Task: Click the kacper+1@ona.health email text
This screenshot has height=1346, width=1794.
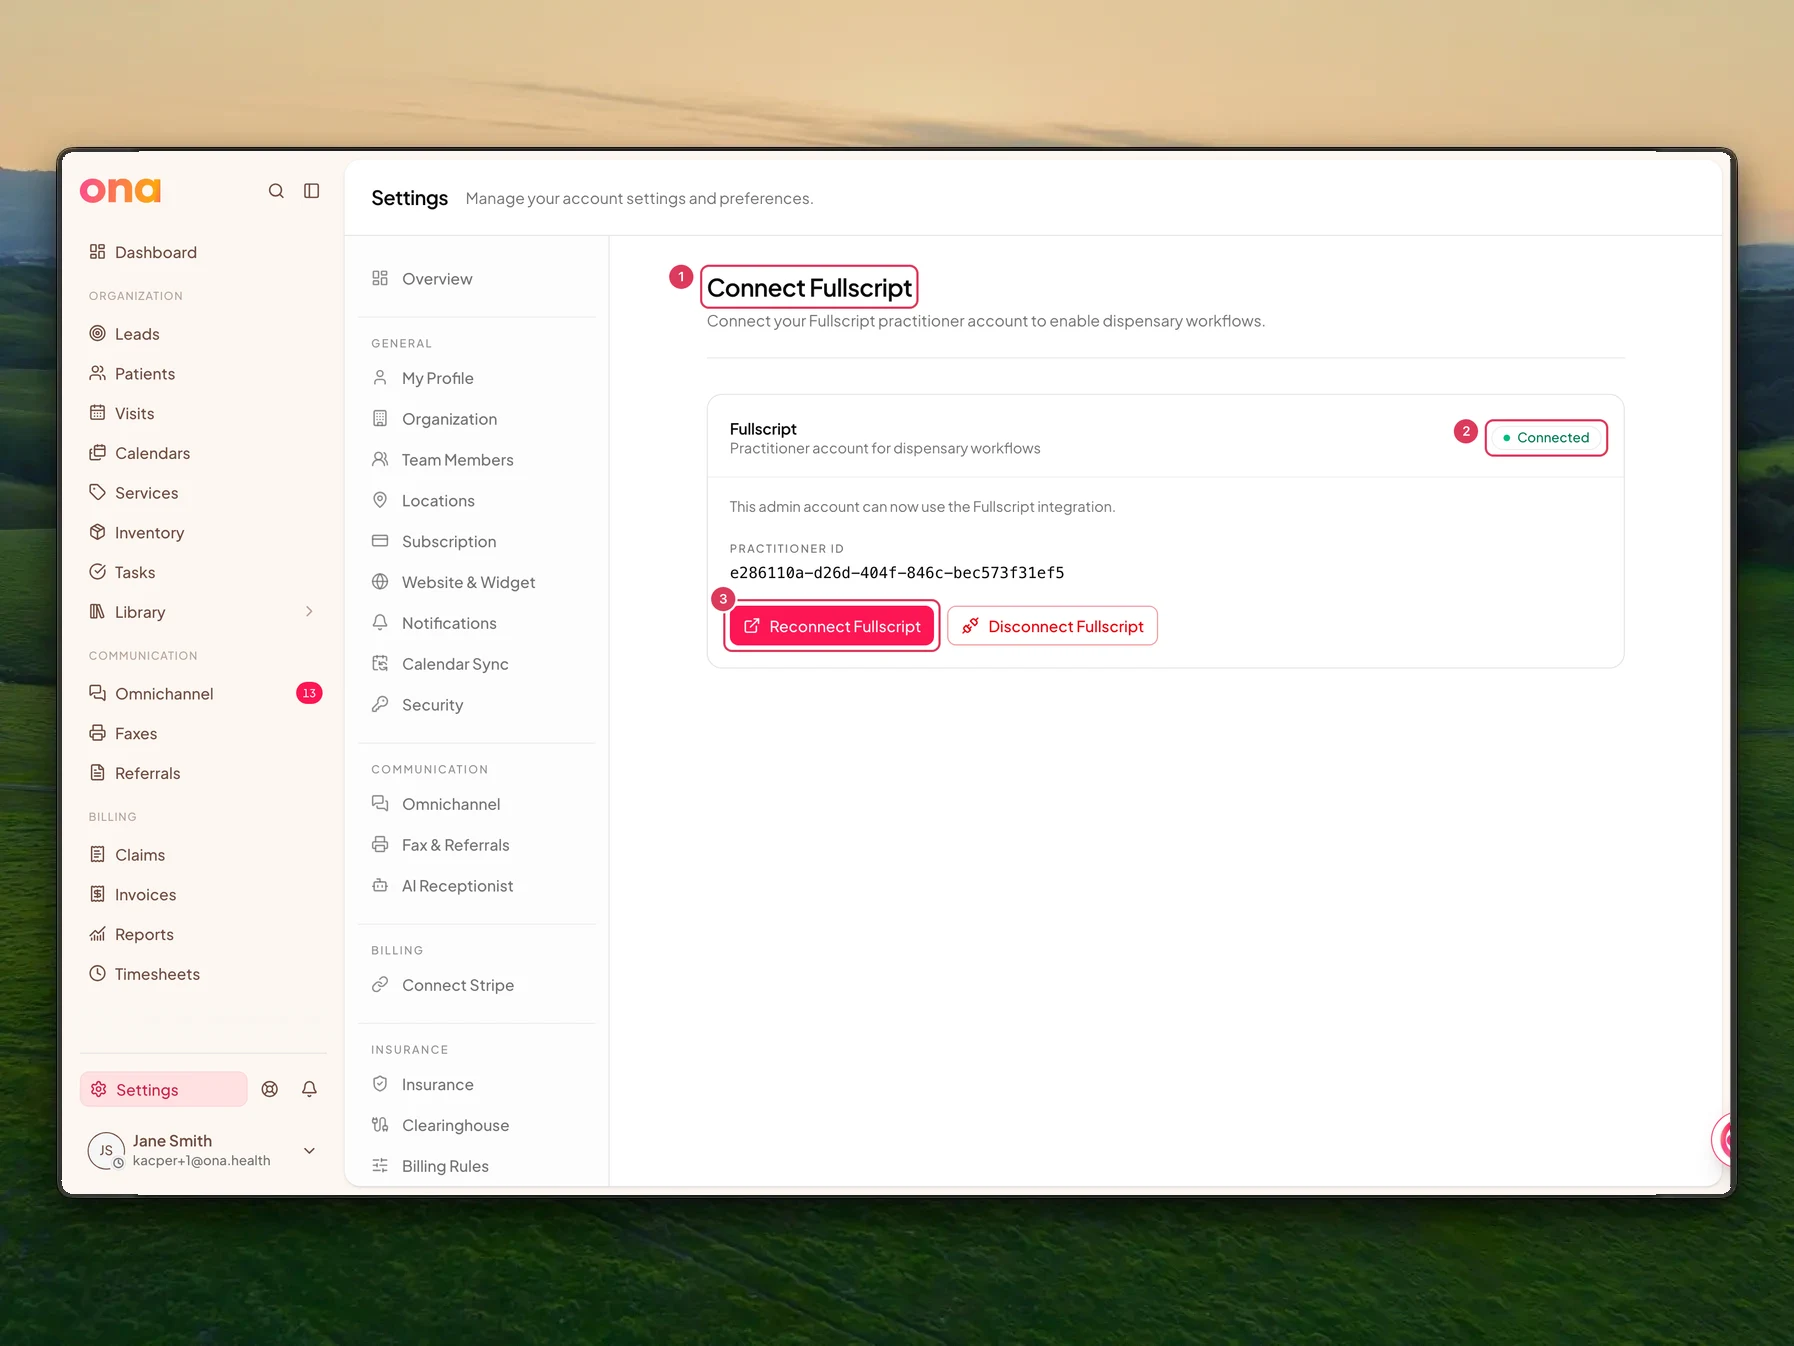Action: pyautogui.click(x=201, y=1161)
